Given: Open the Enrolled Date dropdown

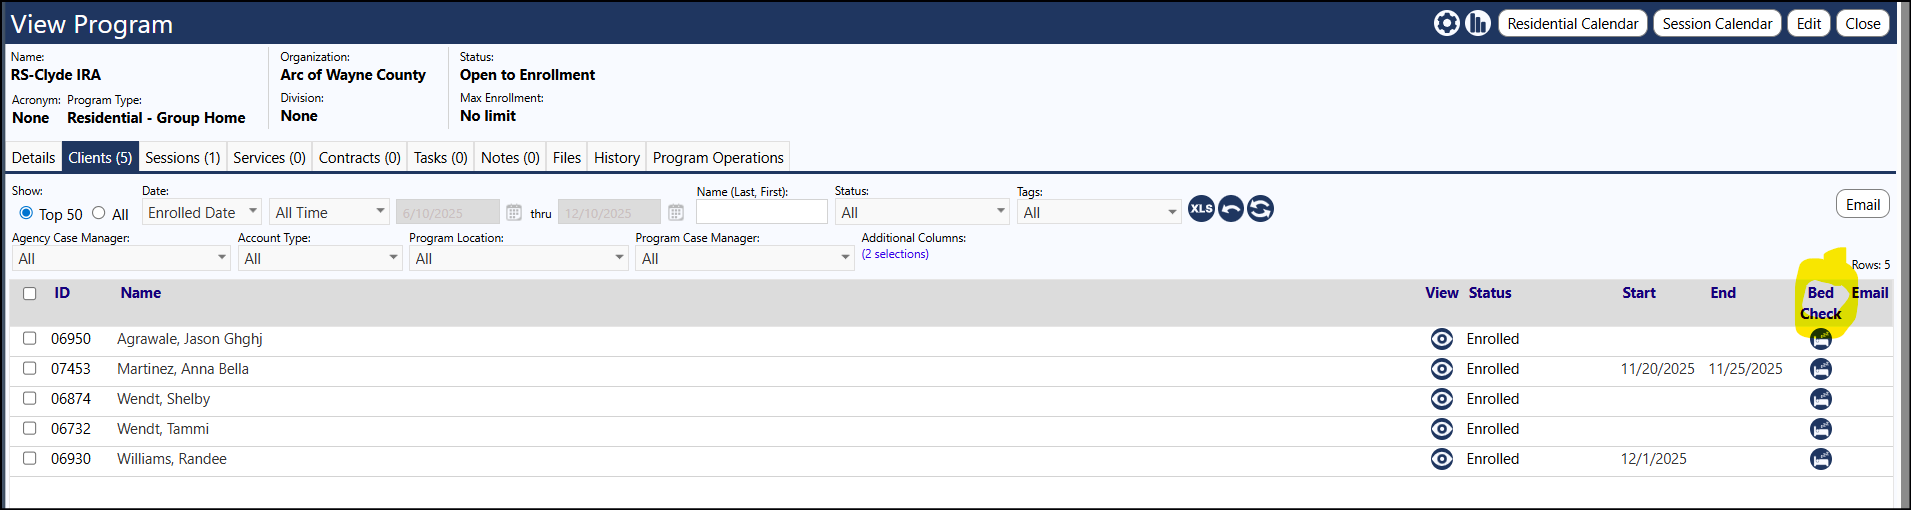Looking at the screenshot, I should [x=202, y=212].
